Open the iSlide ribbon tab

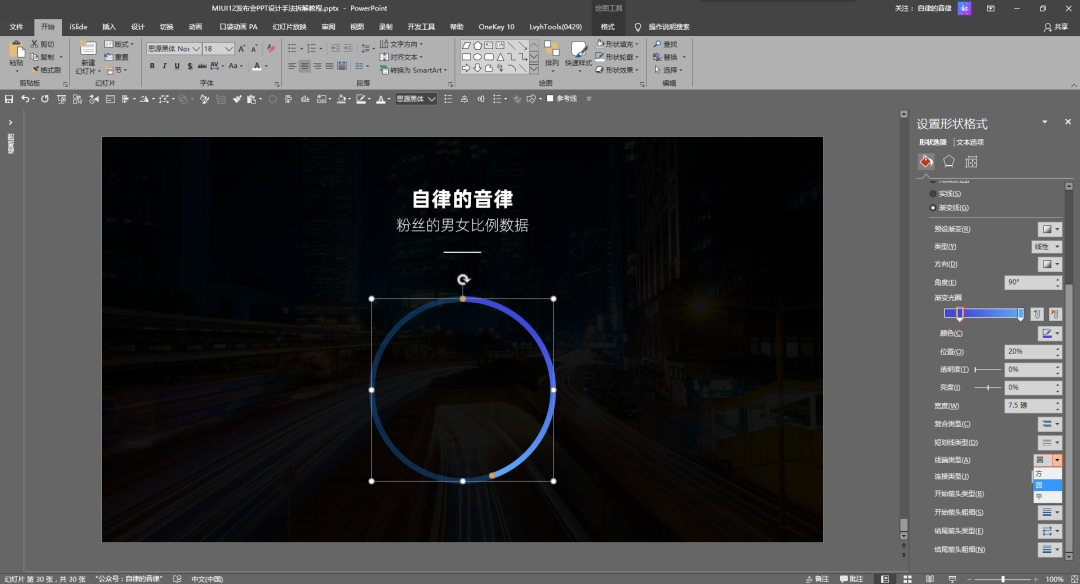[x=77, y=27]
